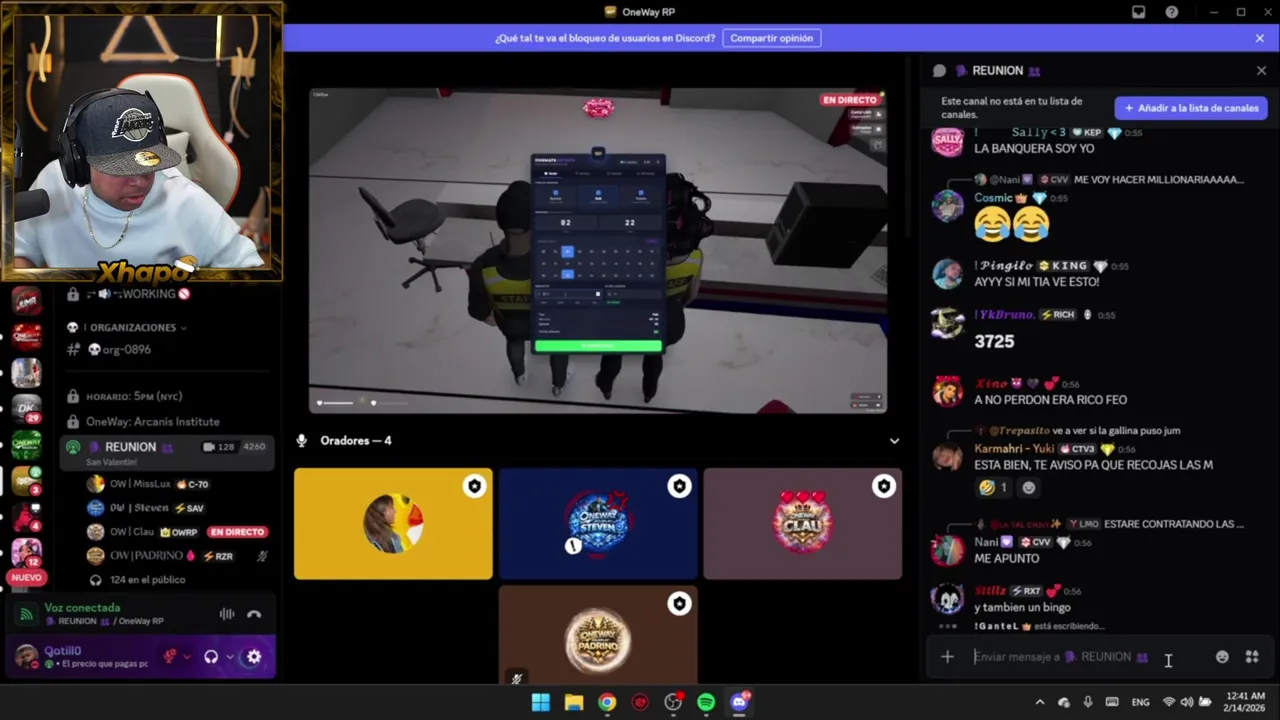Focus the Enviar mensaje a REUNION field

[x=1087, y=657]
